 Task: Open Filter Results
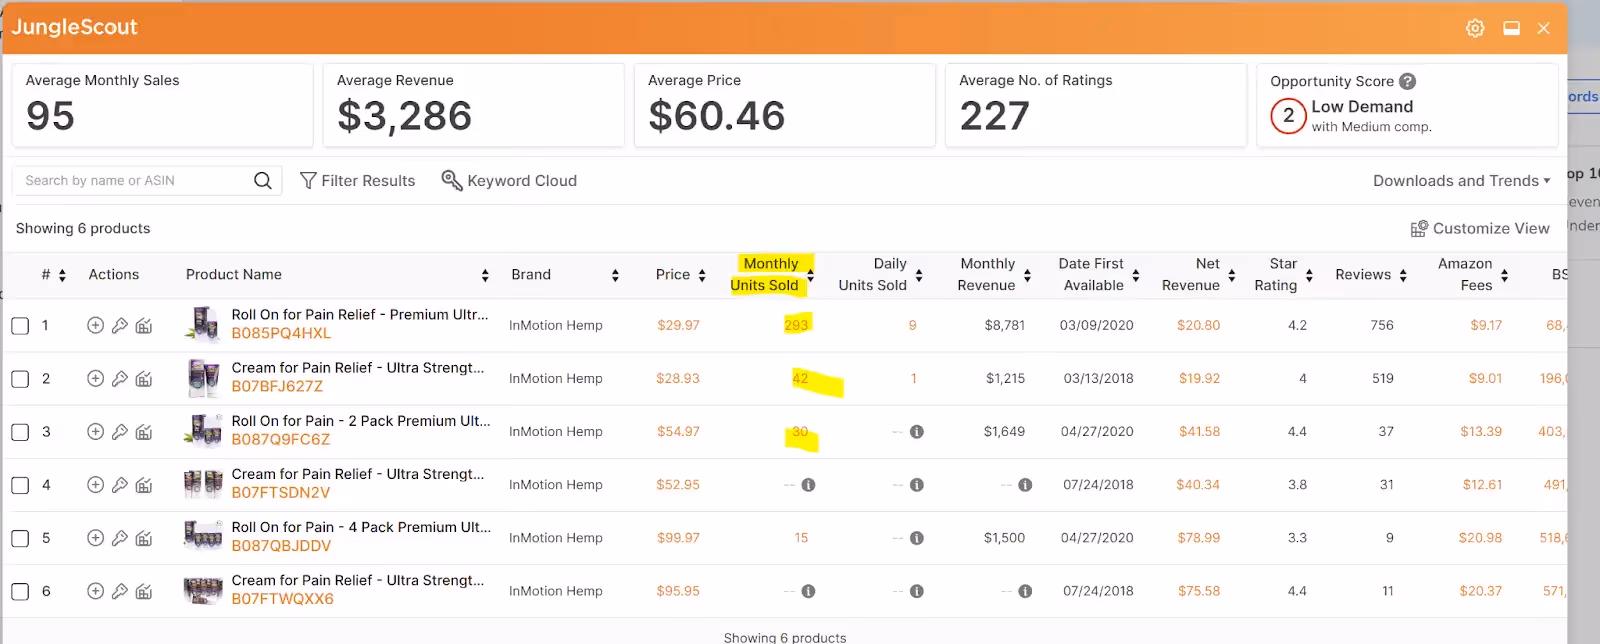click(357, 181)
